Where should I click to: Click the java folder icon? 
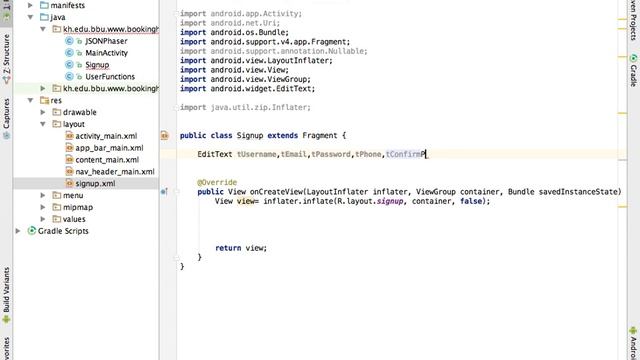[44, 17]
